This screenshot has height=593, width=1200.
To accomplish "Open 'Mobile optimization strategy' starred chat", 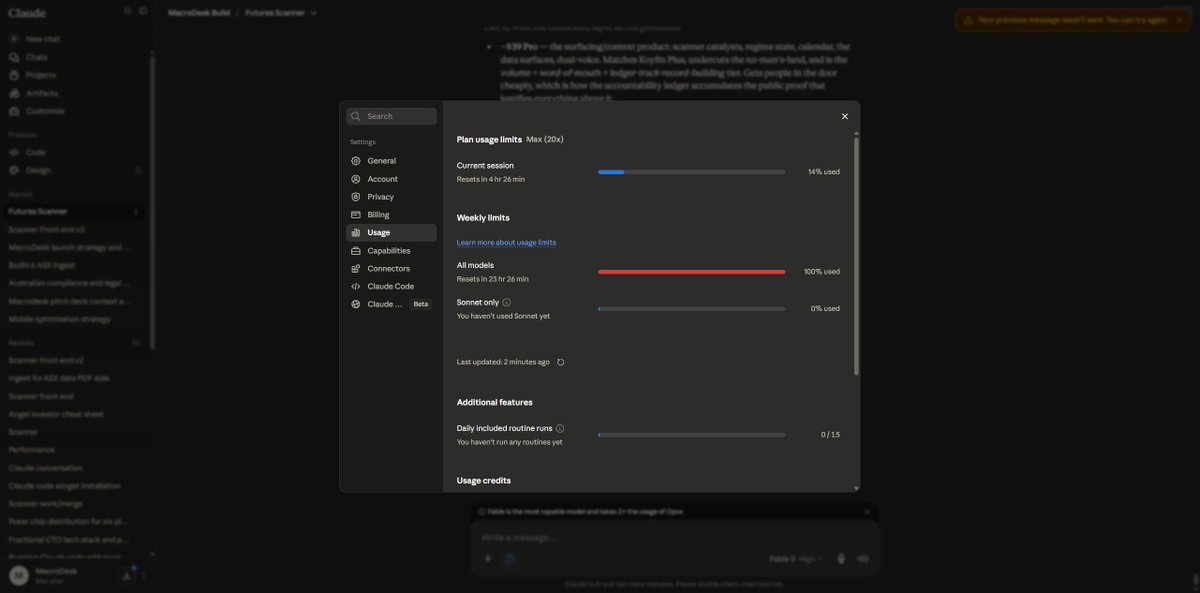I will click(x=75, y=319).
